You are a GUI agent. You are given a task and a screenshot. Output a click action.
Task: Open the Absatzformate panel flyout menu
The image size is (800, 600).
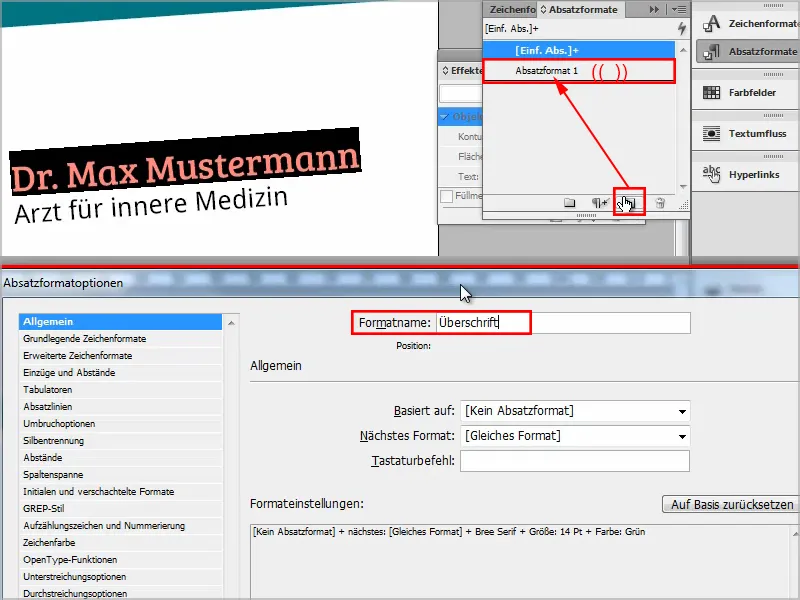click(679, 9)
